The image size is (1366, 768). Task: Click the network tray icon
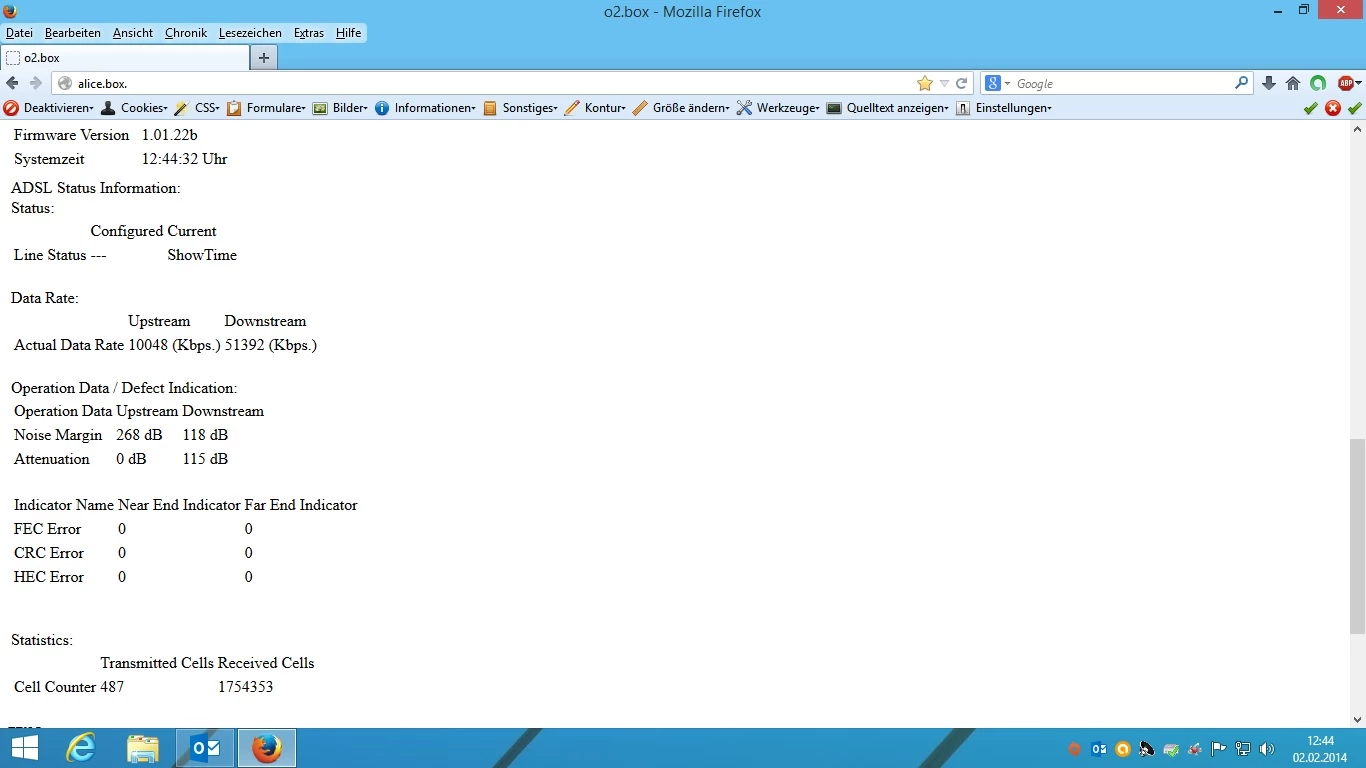[1243, 749]
